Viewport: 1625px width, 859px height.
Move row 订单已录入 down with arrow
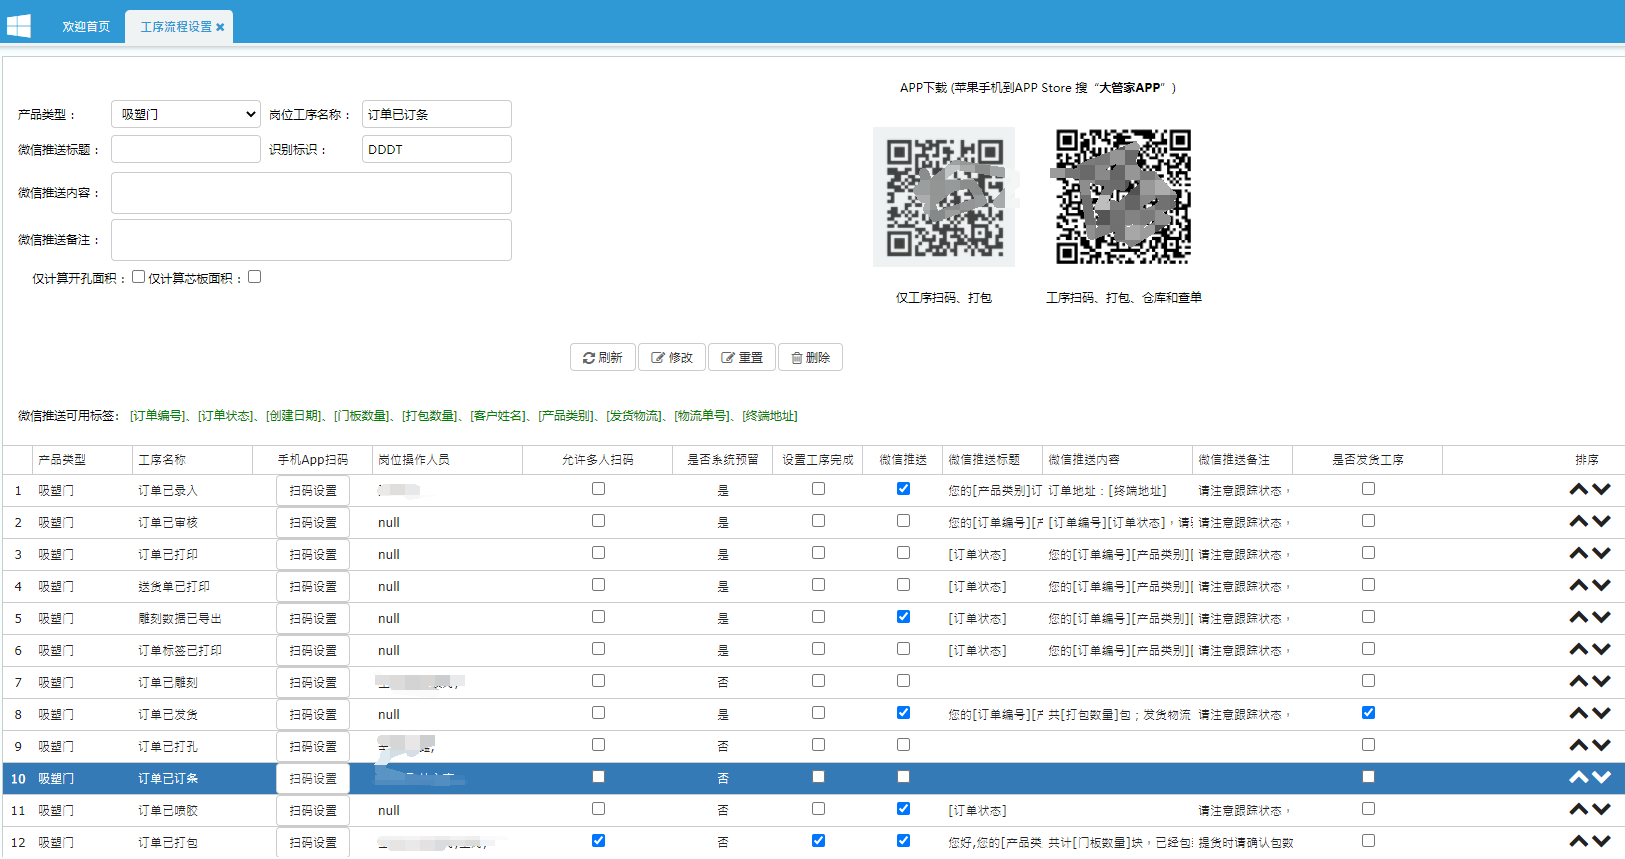point(1601,490)
